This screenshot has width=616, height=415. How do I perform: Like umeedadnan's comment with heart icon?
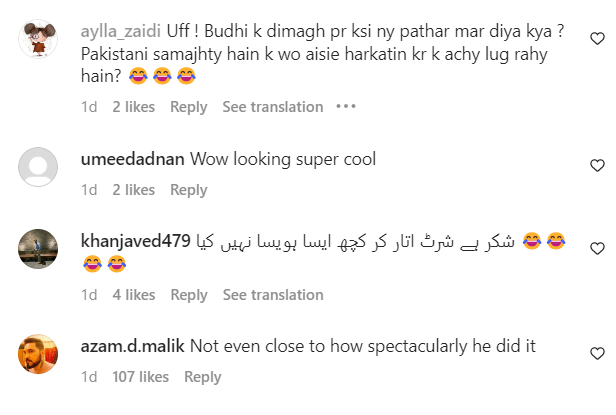point(598,165)
